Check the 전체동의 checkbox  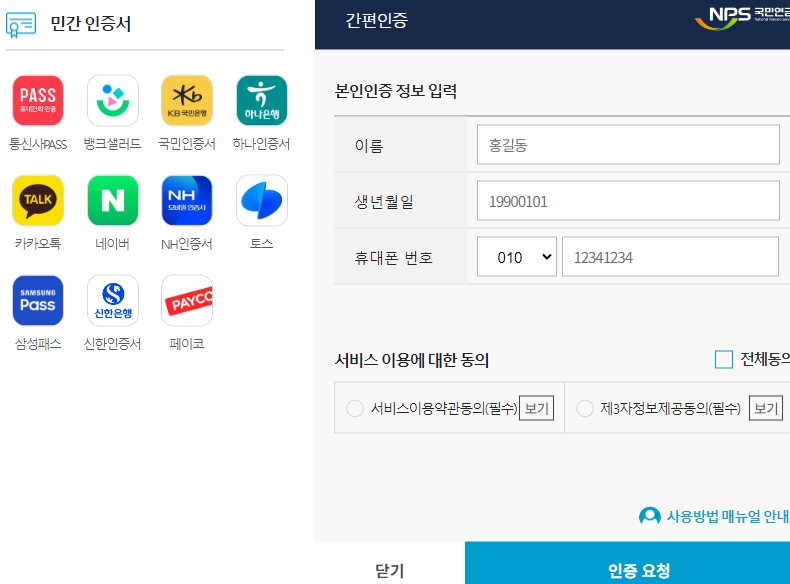coord(723,359)
